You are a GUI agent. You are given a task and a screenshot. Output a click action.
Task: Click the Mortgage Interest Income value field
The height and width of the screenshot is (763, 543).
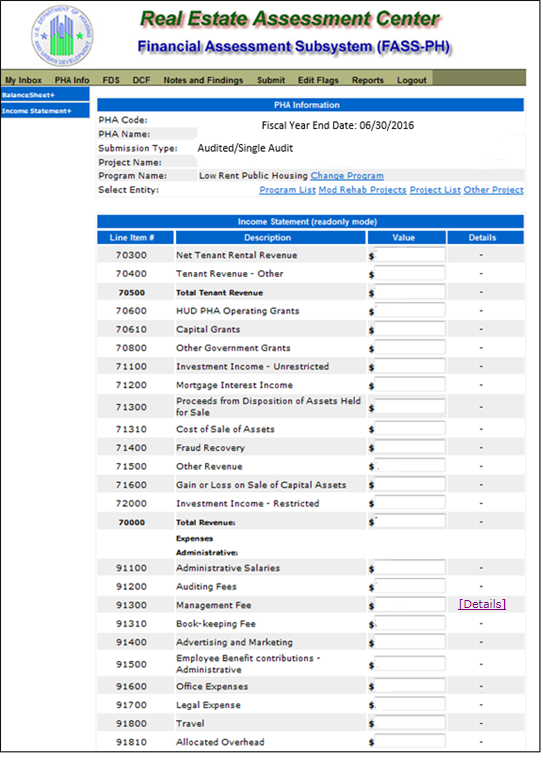(x=410, y=384)
